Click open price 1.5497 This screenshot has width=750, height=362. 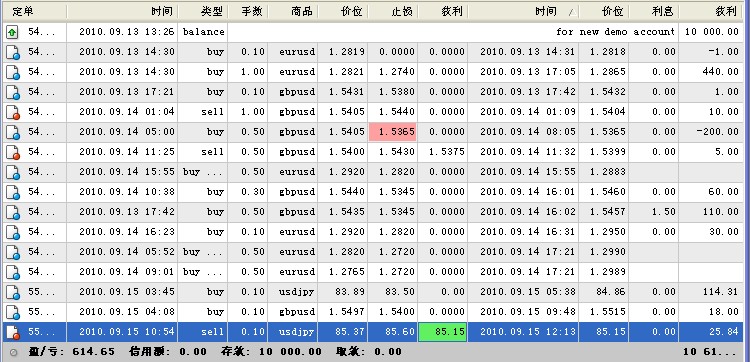click(x=347, y=312)
